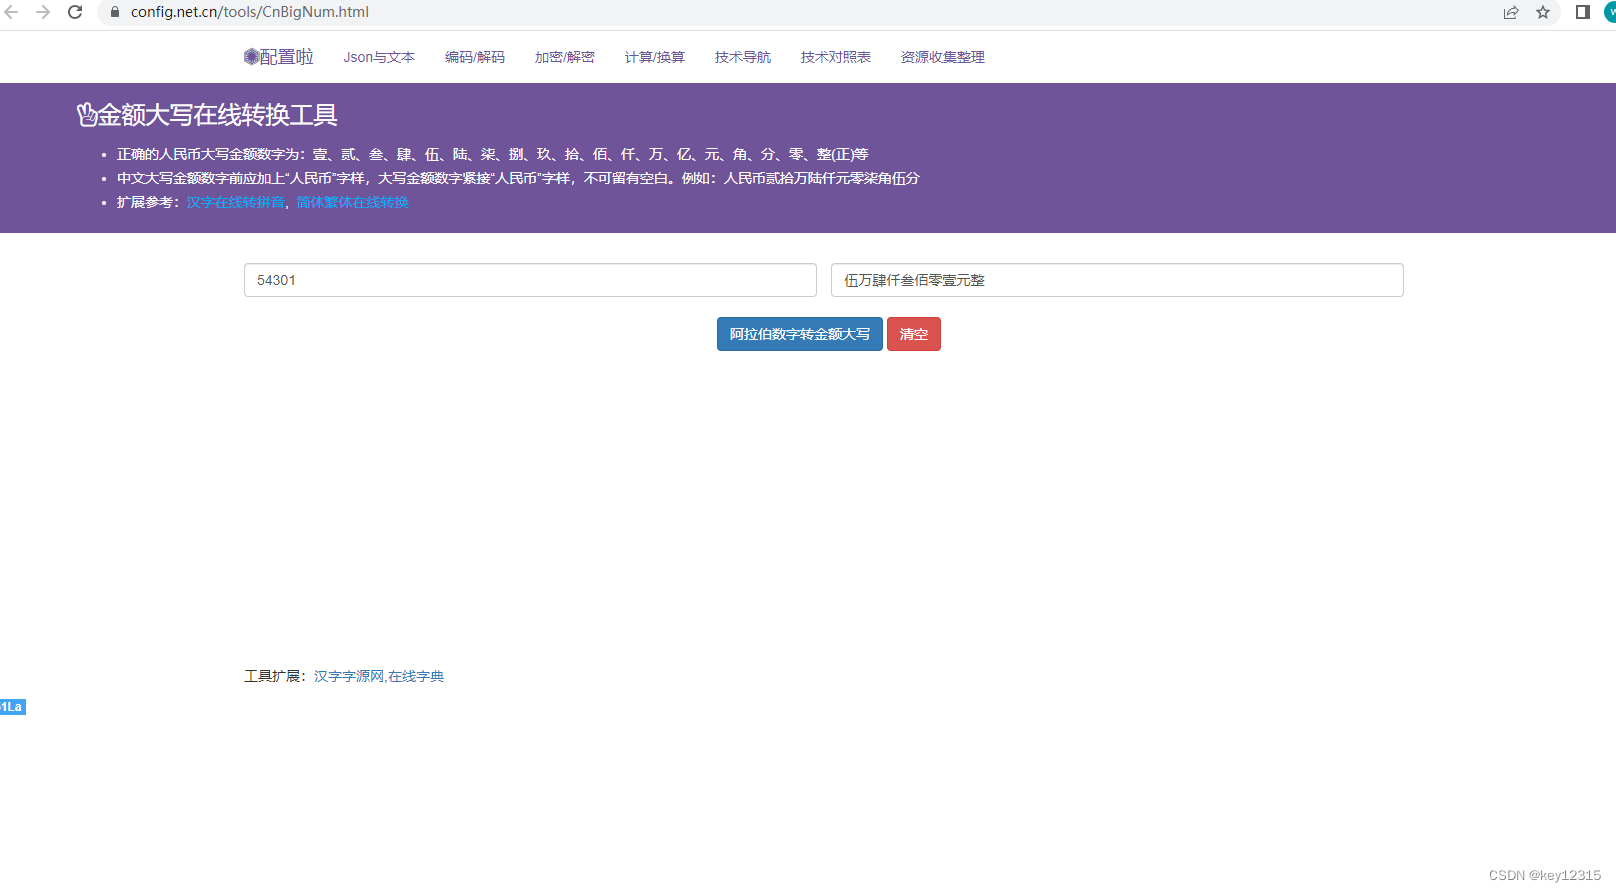Click the 金额大写在线转换工具 heading
Screen dimensions: 1616x892
pyautogui.click(x=207, y=115)
